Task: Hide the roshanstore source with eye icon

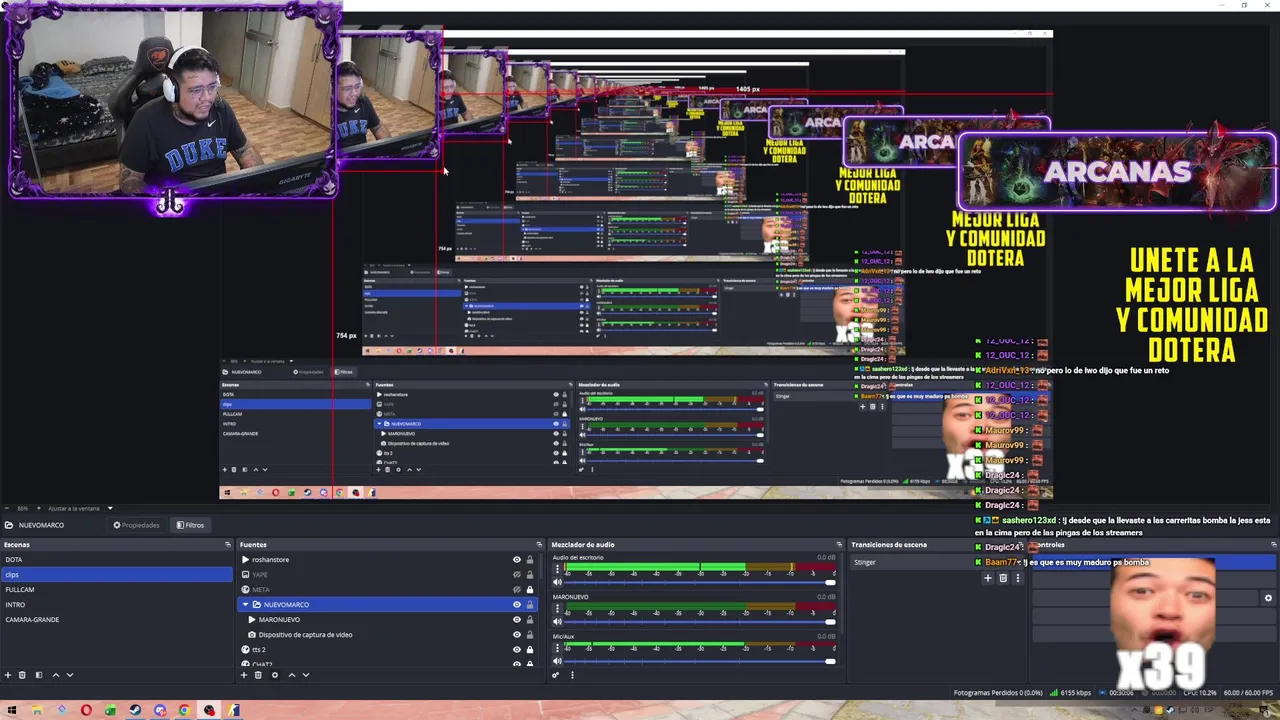Action: point(517,560)
